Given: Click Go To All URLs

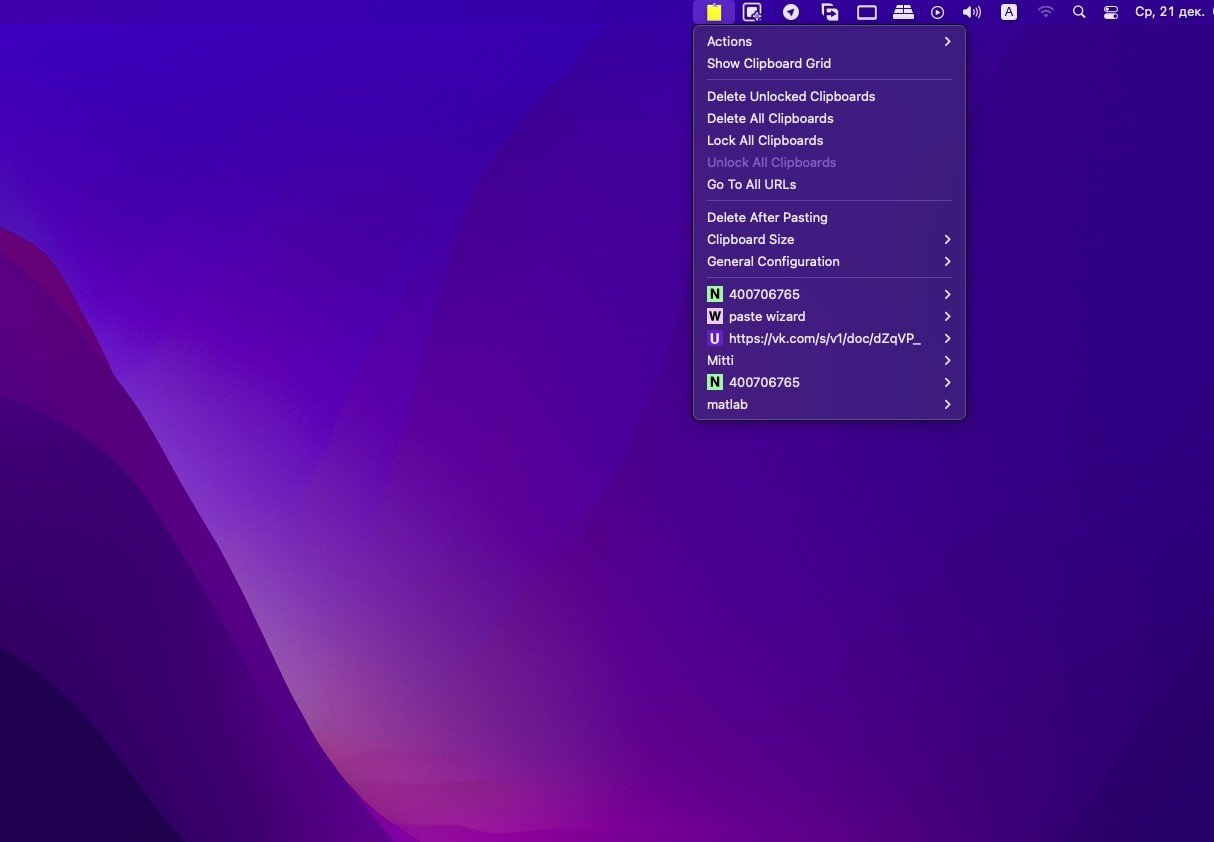Looking at the screenshot, I should tap(751, 184).
